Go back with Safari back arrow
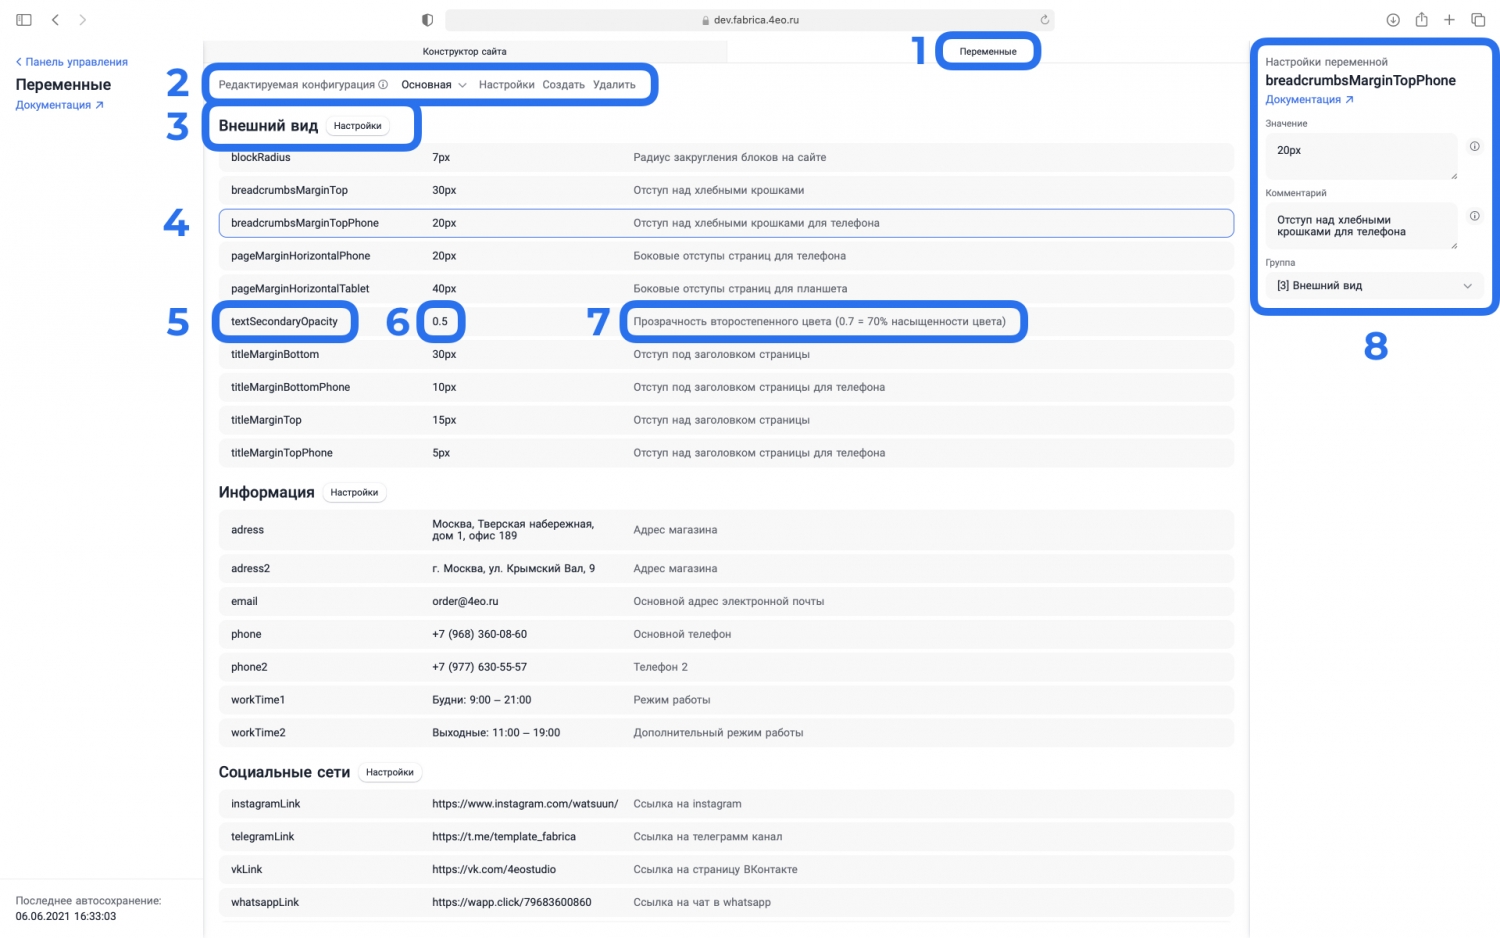This screenshot has height=938, width=1500. (x=55, y=20)
